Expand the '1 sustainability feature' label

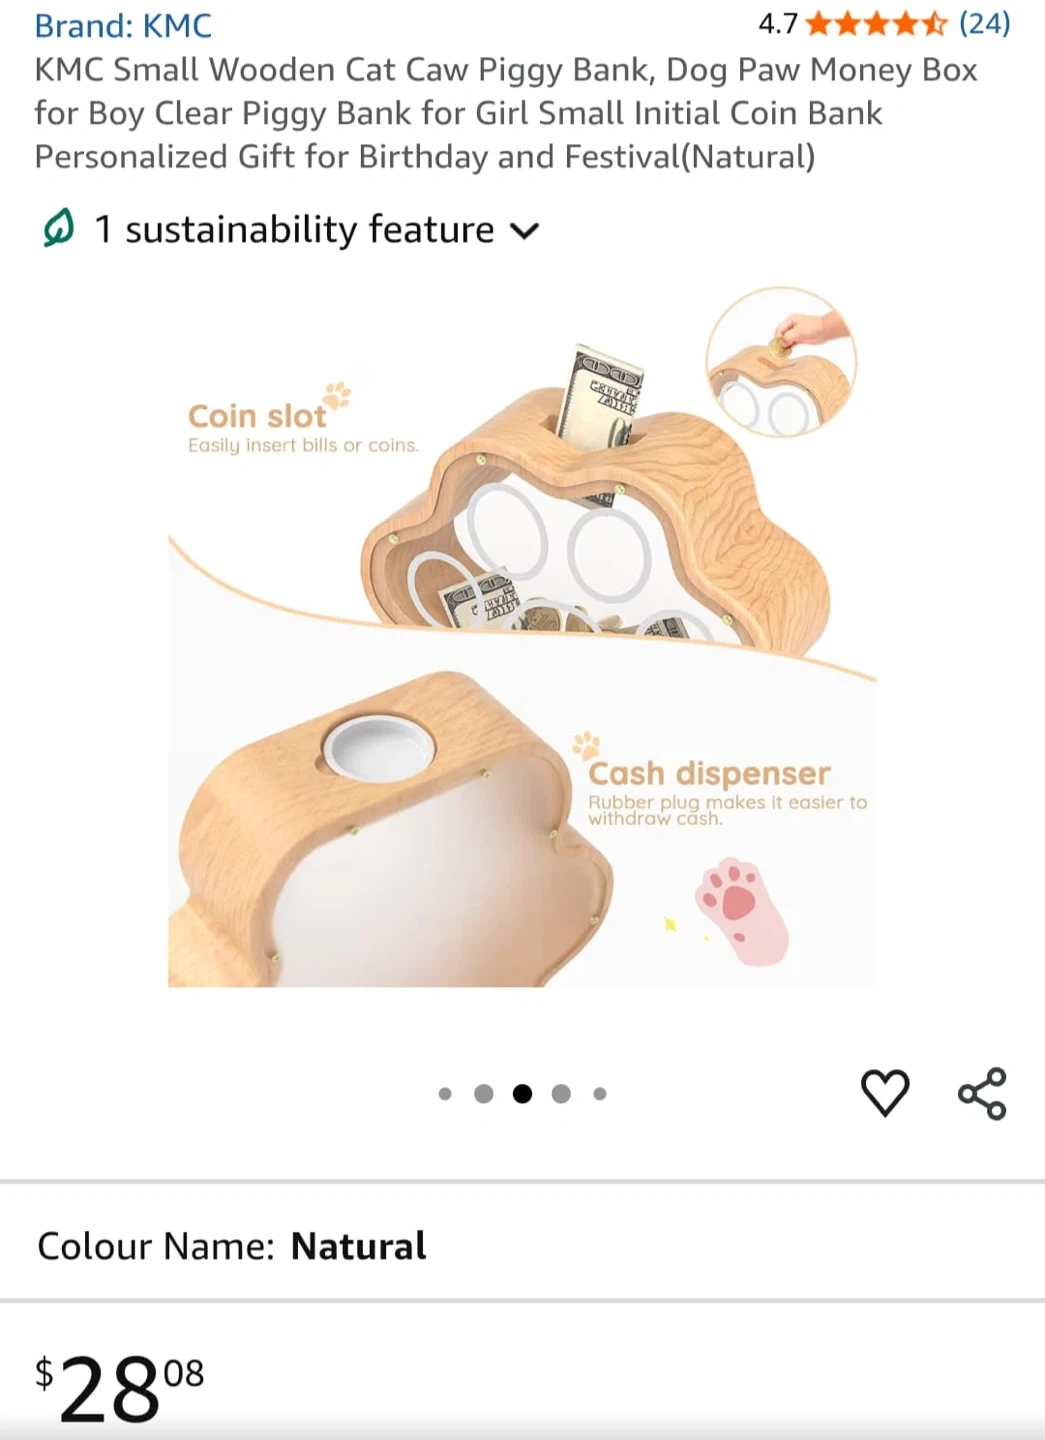[294, 229]
